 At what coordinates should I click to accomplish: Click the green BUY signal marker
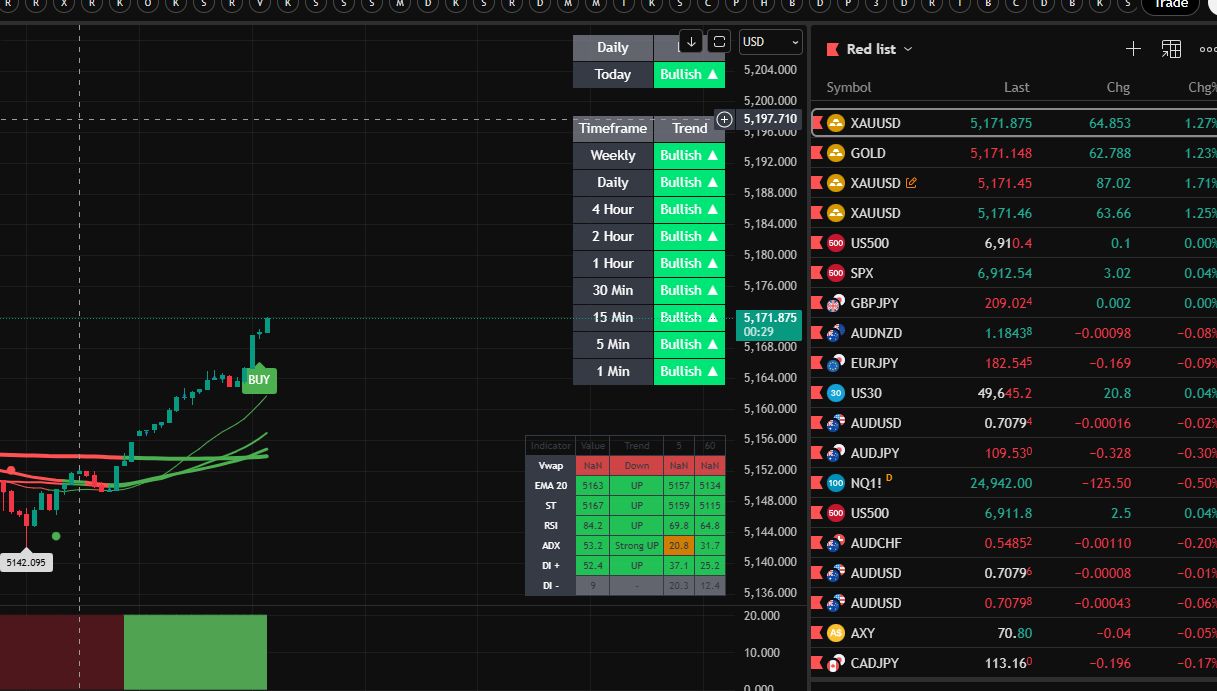pos(258,380)
